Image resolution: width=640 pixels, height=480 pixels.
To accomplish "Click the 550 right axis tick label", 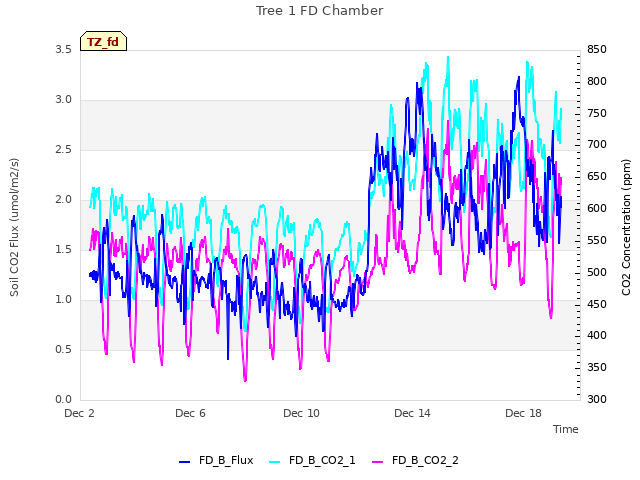I will pos(597,240).
